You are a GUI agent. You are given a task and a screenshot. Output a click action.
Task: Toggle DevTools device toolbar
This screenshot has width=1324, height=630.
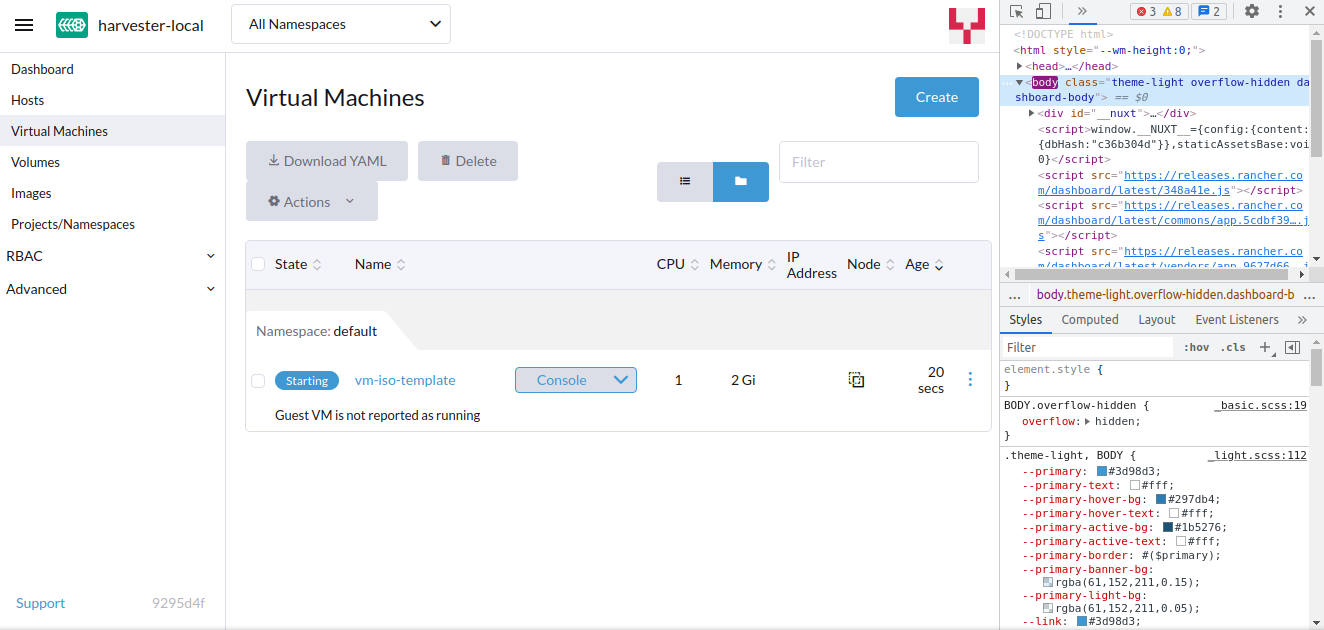click(1043, 12)
